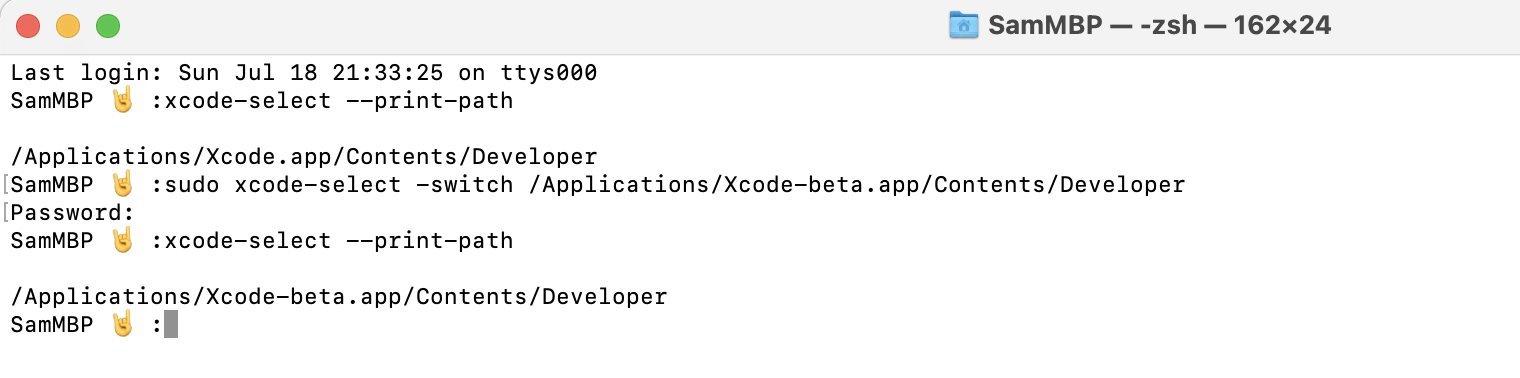
Task: Click the rock-hand emoji on last empty prompt
Action: tap(122, 324)
